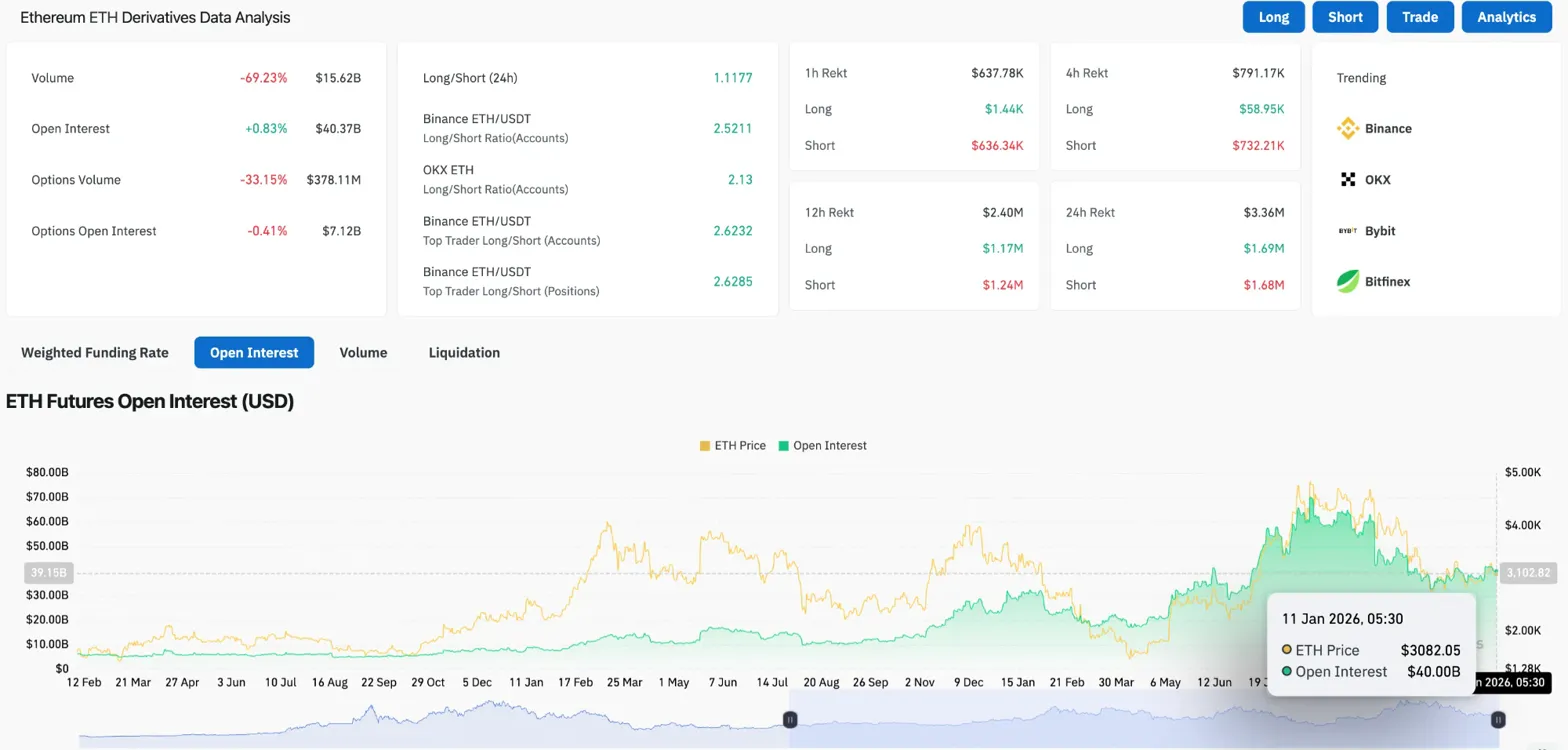Click the 39.15B crosshair value label
1568x750 pixels.
coord(48,573)
